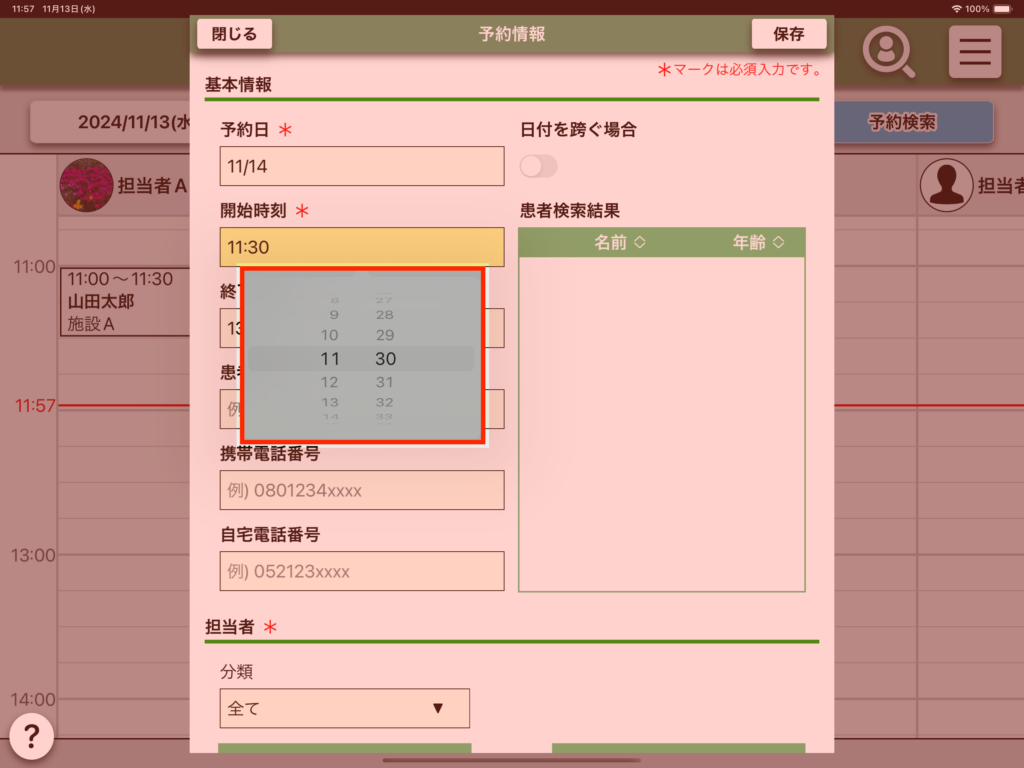Tap the 担当者A flower avatar
The image size is (1024, 768).
click(86, 185)
